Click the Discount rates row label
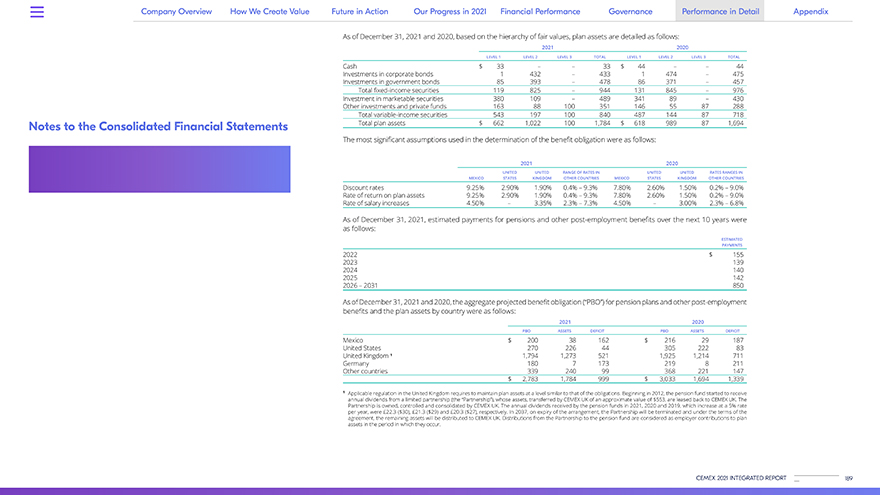 [365, 187]
